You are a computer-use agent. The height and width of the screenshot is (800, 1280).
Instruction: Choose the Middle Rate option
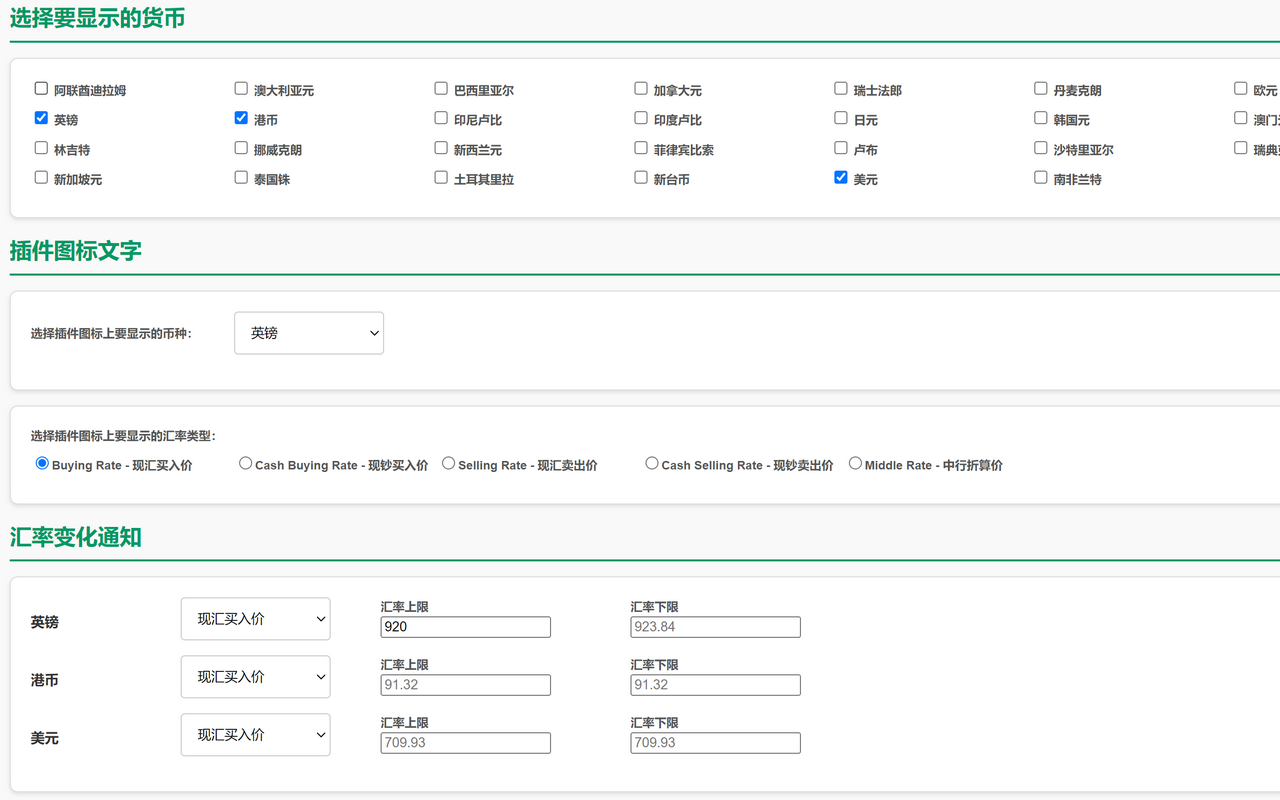[x=855, y=462]
